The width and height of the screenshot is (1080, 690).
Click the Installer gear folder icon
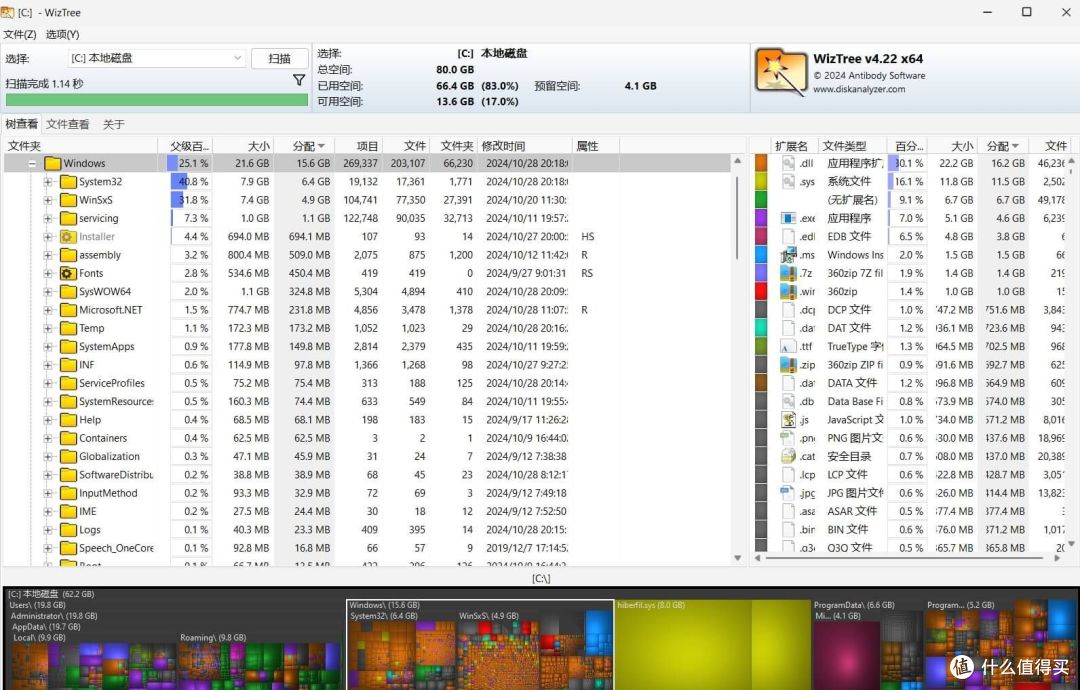pyautogui.click(x=68, y=236)
